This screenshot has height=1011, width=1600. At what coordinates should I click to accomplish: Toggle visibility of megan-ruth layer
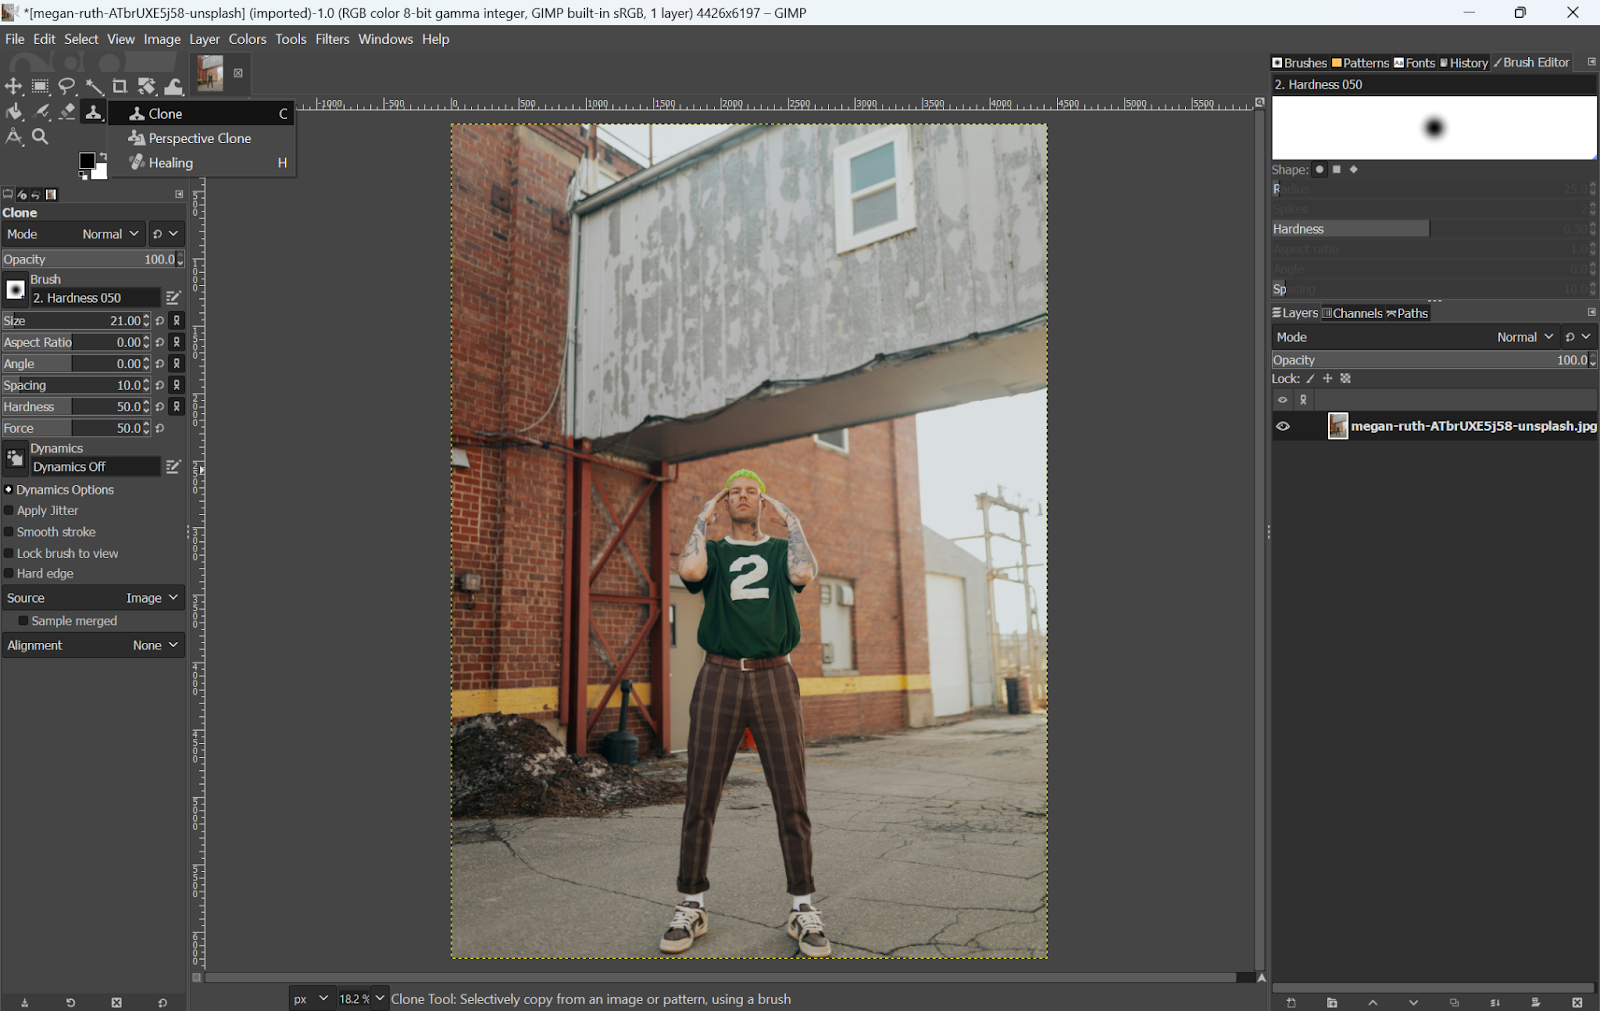point(1283,426)
